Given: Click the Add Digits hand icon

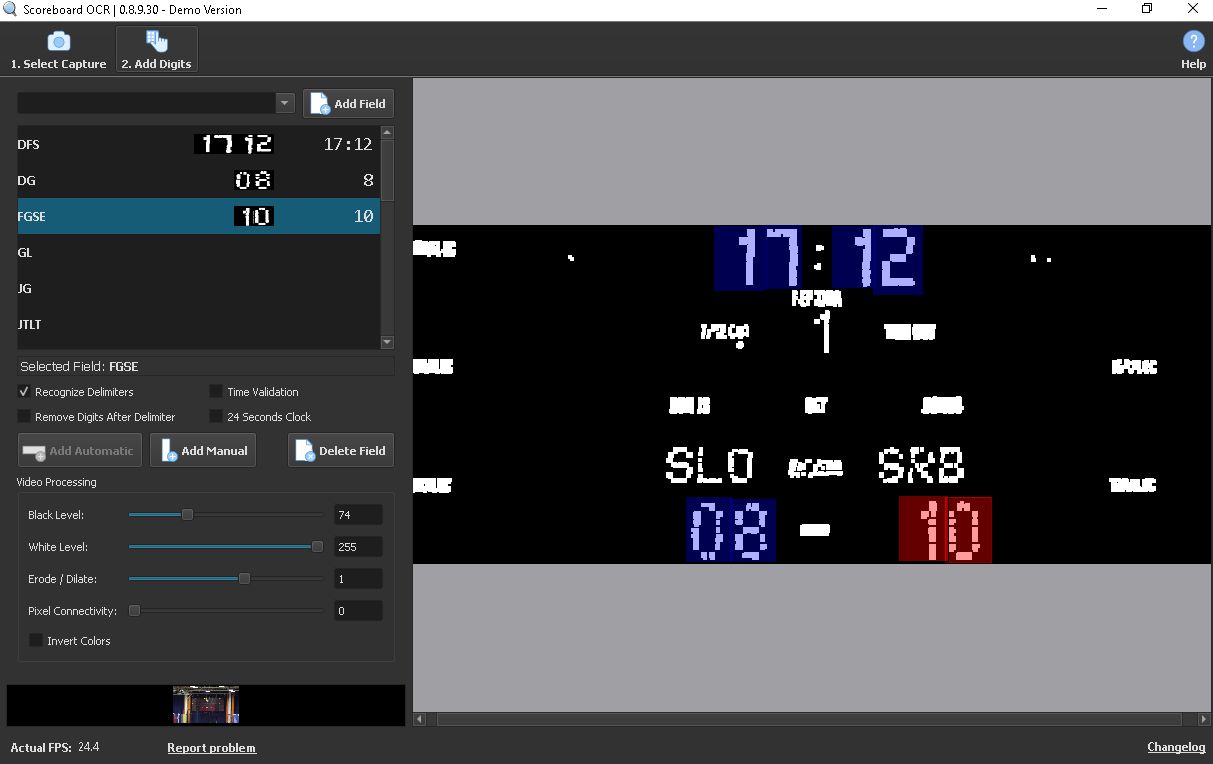Looking at the screenshot, I should 157,41.
